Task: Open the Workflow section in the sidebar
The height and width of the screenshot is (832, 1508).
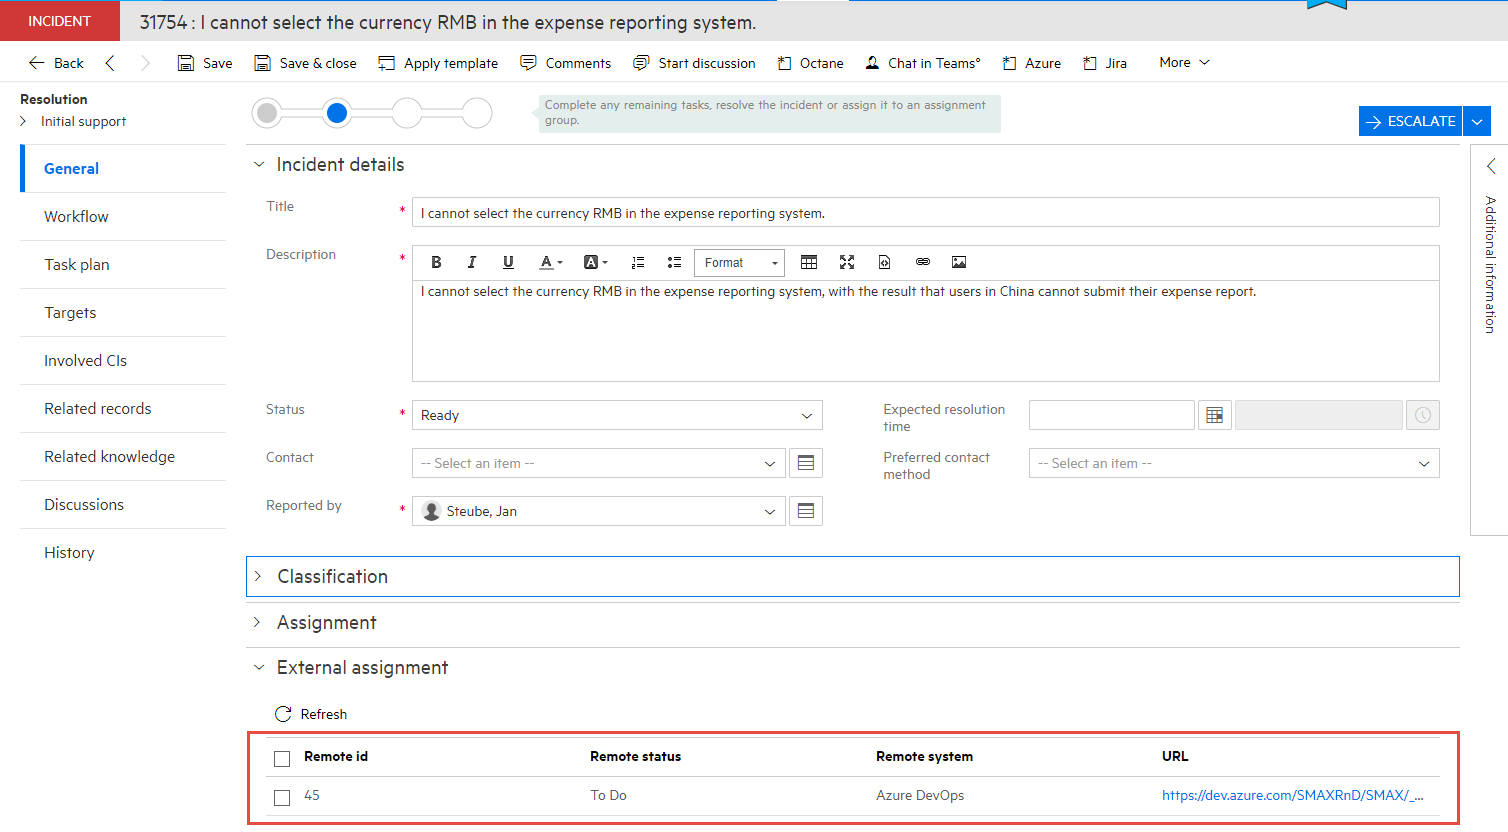Action: 76,216
